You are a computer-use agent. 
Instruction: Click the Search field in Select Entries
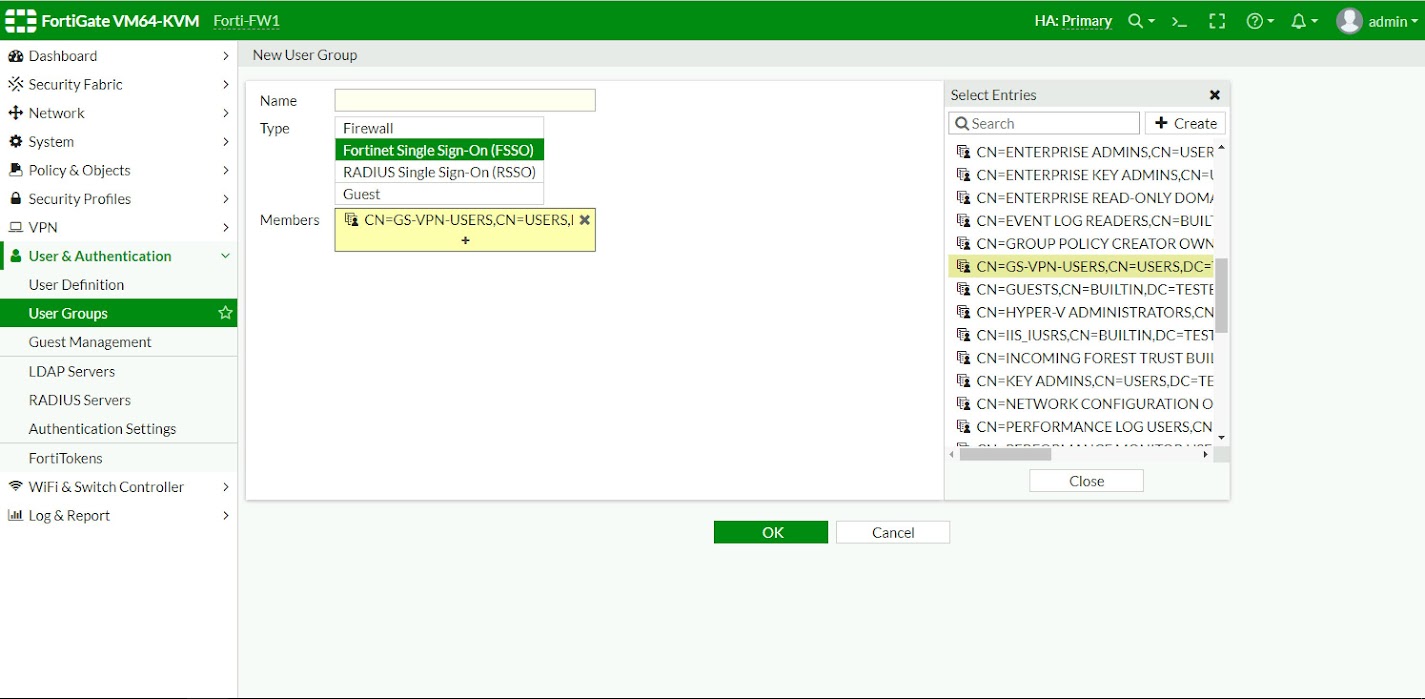1044,123
